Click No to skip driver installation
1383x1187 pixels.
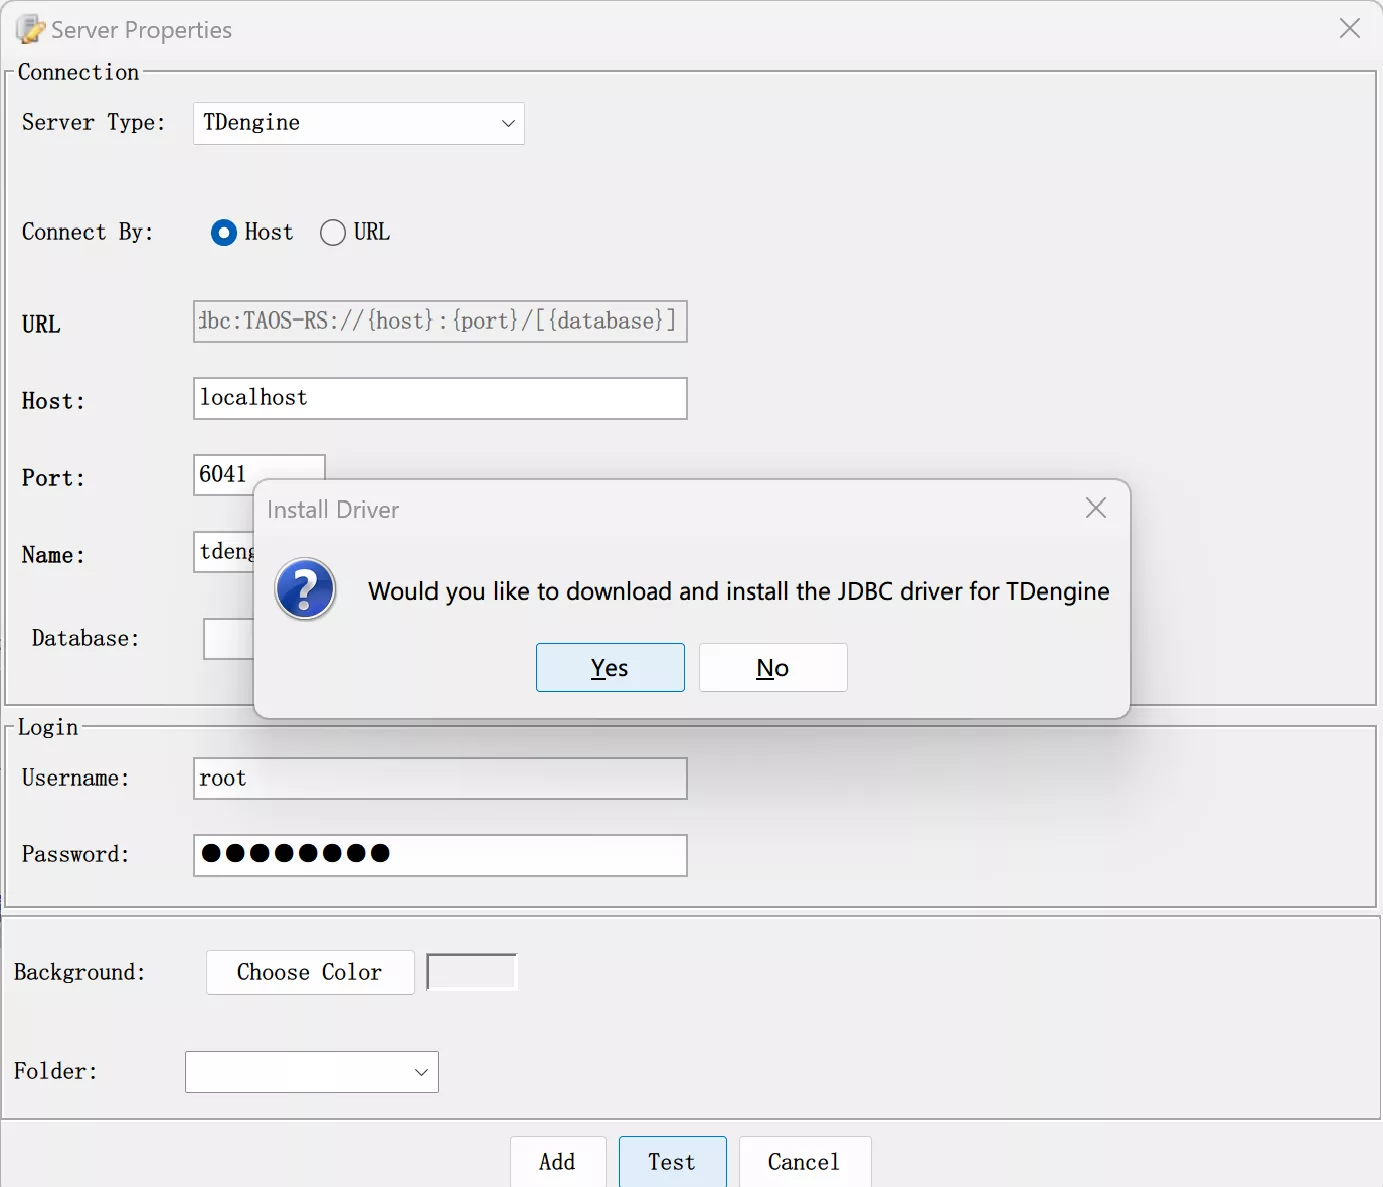click(x=772, y=667)
